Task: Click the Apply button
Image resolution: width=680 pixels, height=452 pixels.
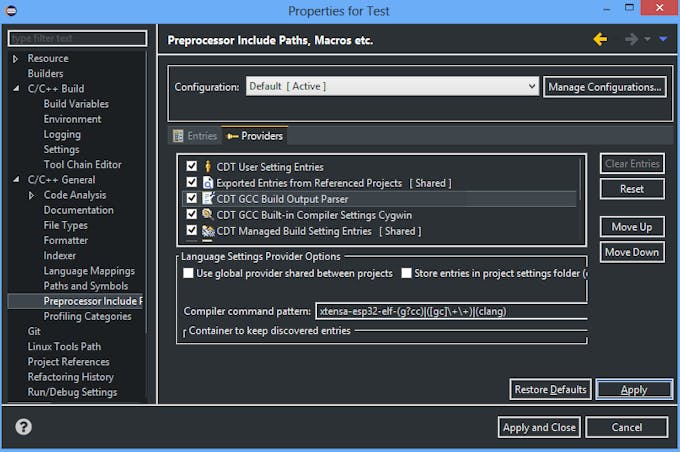Action: point(634,389)
